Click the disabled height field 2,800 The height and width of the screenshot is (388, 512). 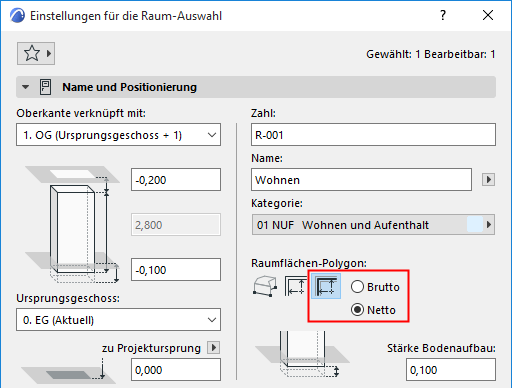click(176, 225)
